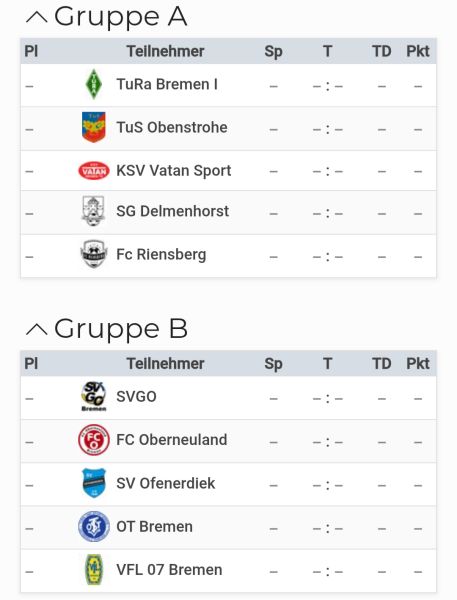Screen dimensions: 457x600
Task: Open the KSV Vatan Sport team link
Action: (x=173, y=171)
